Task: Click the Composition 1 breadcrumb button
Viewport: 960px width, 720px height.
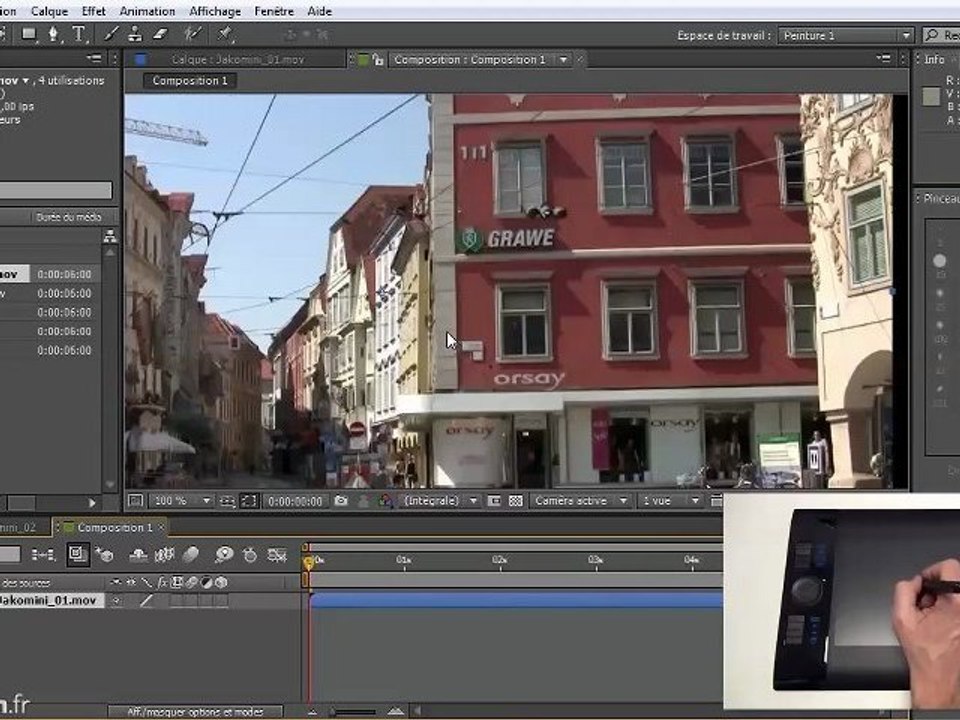Action: [x=190, y=80]
